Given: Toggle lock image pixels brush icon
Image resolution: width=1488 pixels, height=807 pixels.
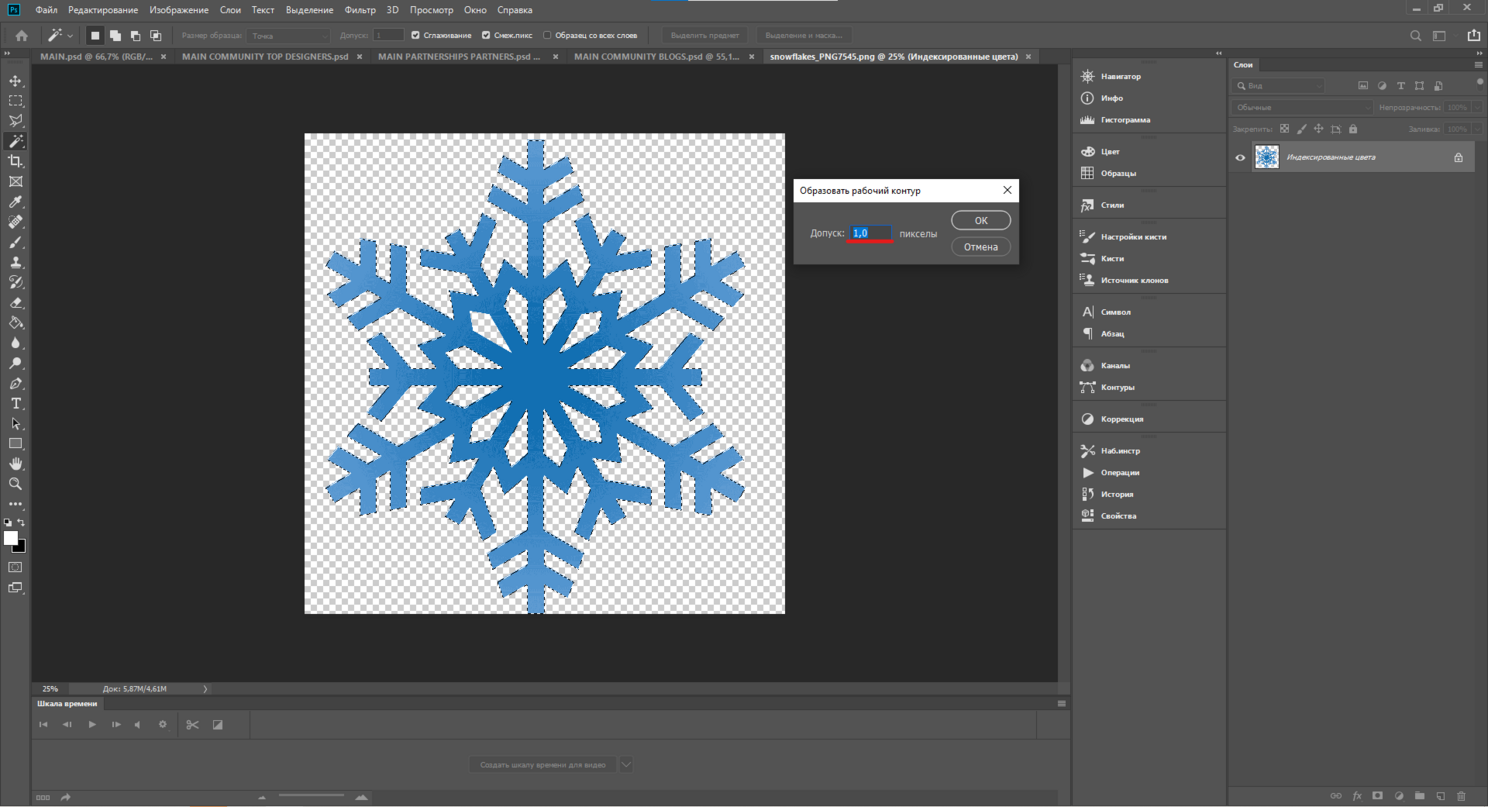Looking at the screenshot, I should (x=1302, y=129).
